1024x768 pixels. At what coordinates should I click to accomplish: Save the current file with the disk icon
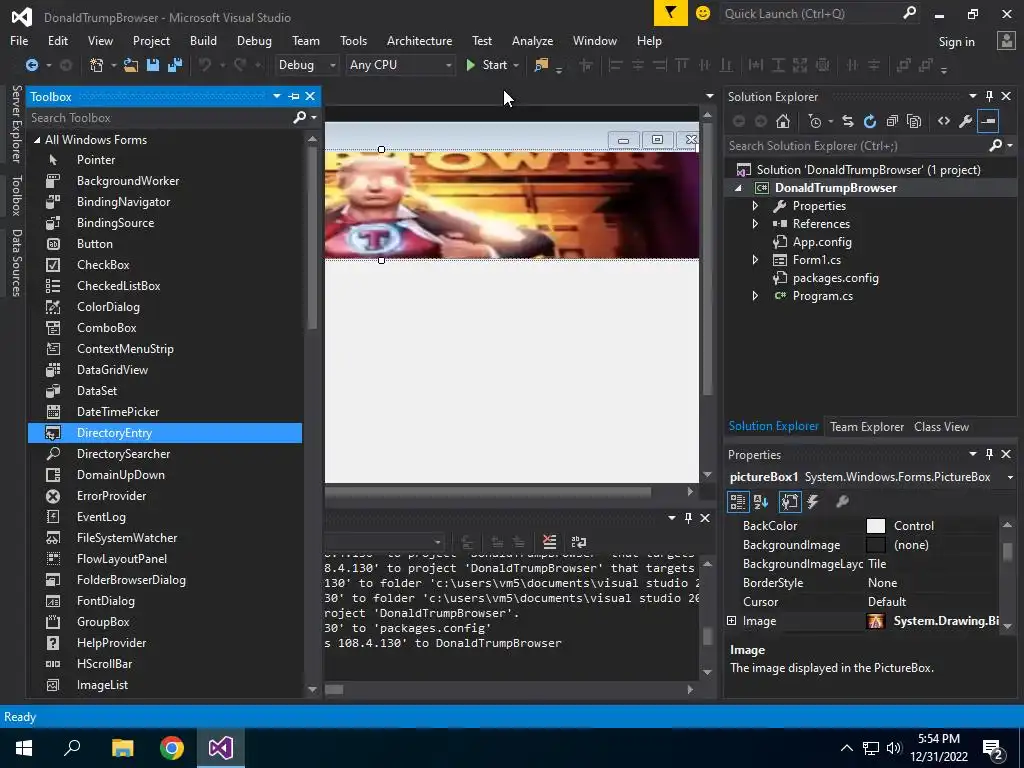point(153,65)
